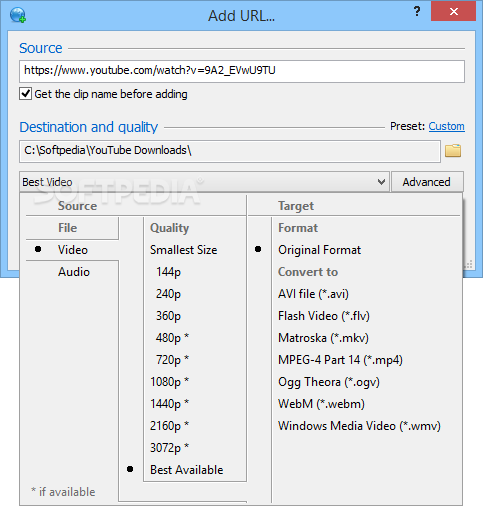Open the browse destination folder icon
Viewport: 483px width, 506px height.
[453, 151]
